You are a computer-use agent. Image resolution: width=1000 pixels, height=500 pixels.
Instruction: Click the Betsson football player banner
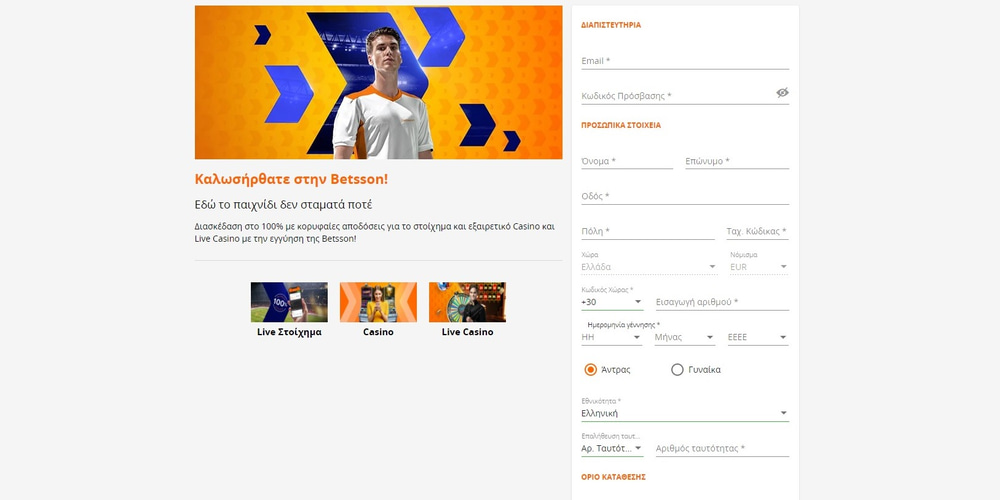[x=378, y=82]
